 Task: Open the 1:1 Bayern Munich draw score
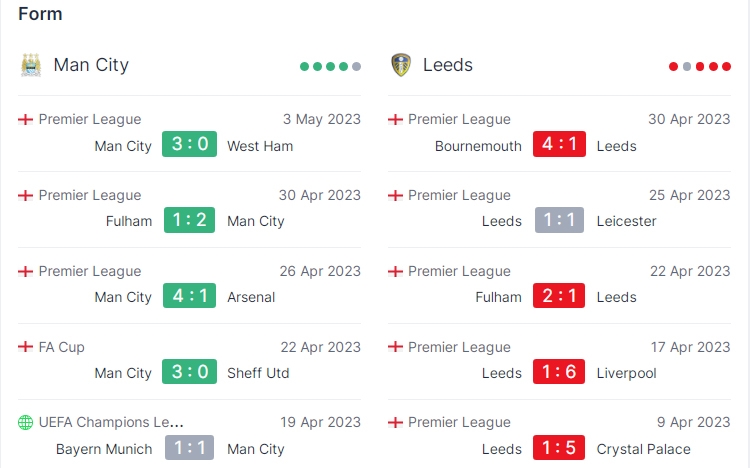[x=189, y=448]
